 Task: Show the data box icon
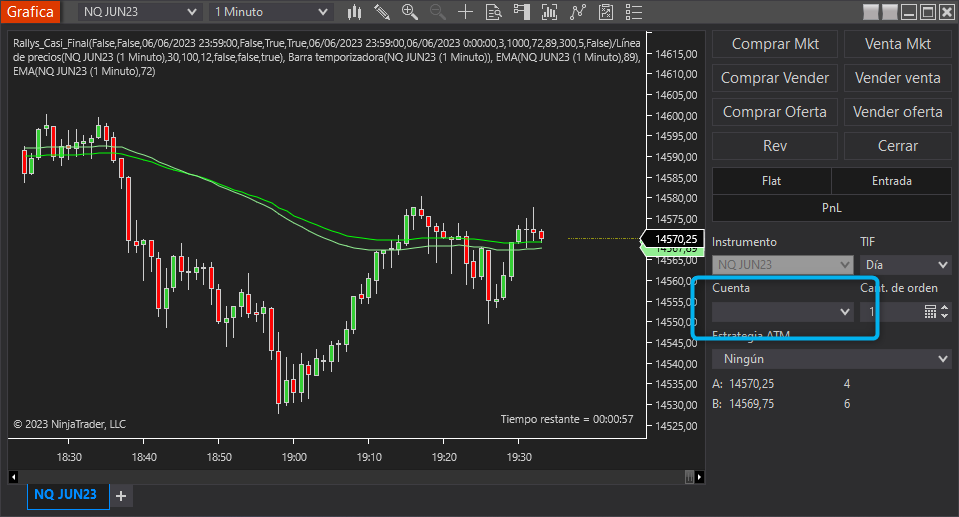493,12
